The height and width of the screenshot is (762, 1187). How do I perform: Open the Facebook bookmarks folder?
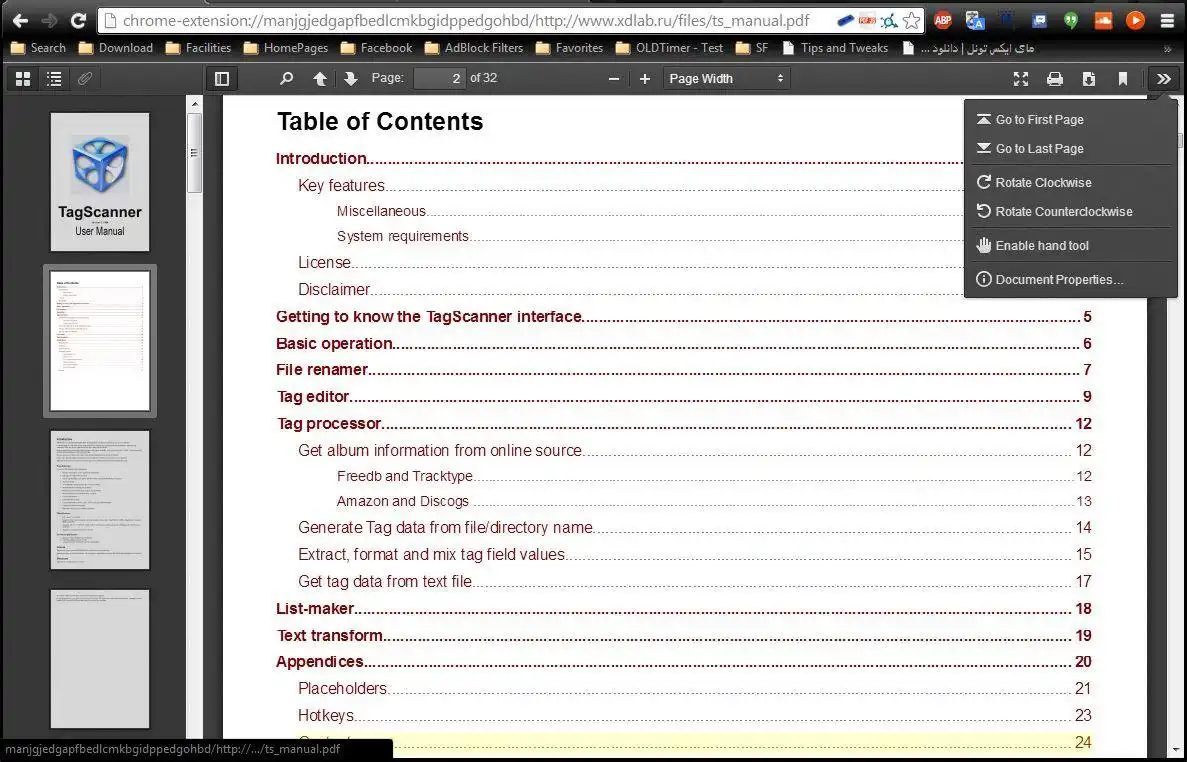pos(377,48)
